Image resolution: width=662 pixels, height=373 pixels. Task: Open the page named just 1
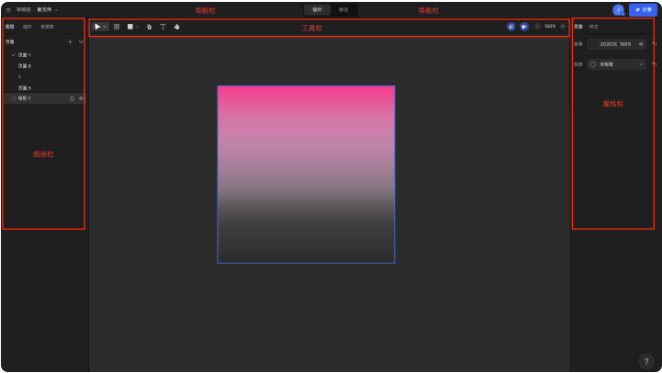coord(44,77)
